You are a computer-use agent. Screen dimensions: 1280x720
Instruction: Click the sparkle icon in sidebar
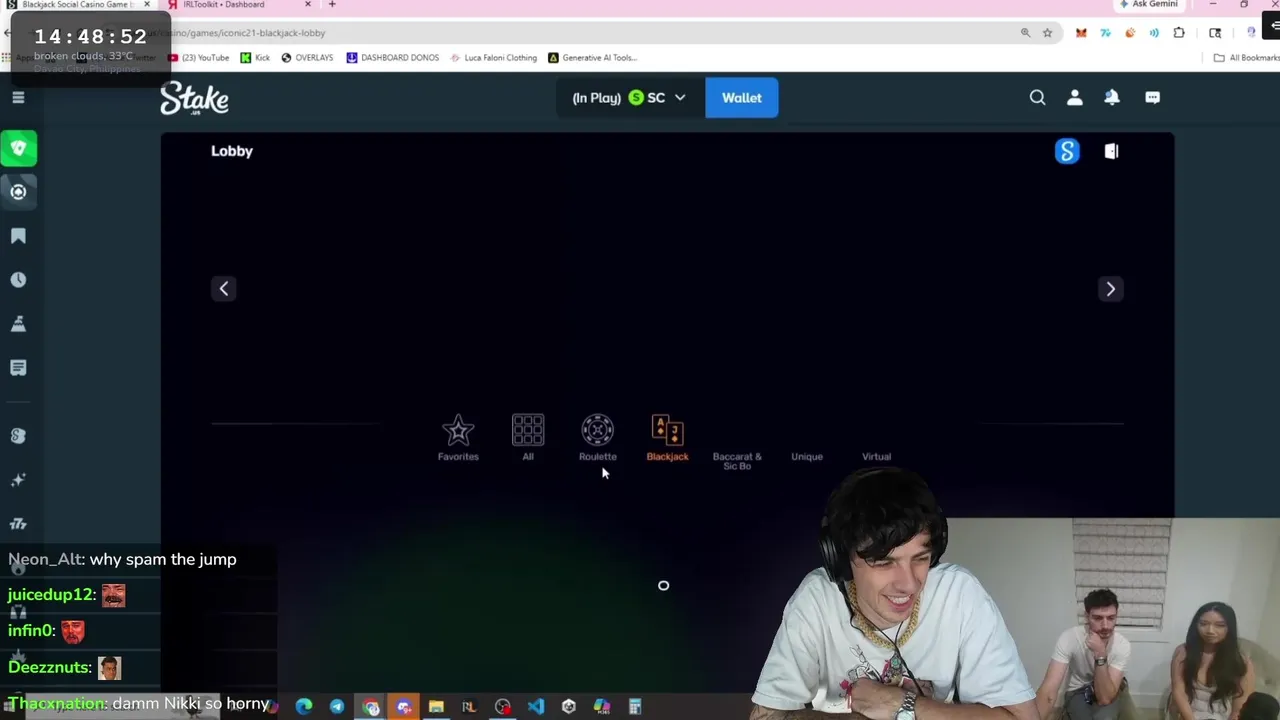coord(18,480)
